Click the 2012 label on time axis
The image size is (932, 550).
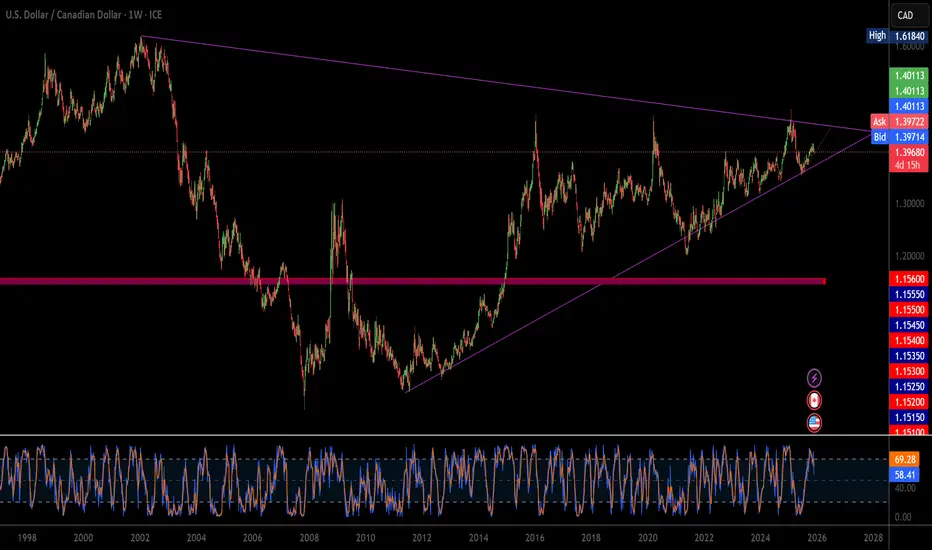click(x=422, y=538)
